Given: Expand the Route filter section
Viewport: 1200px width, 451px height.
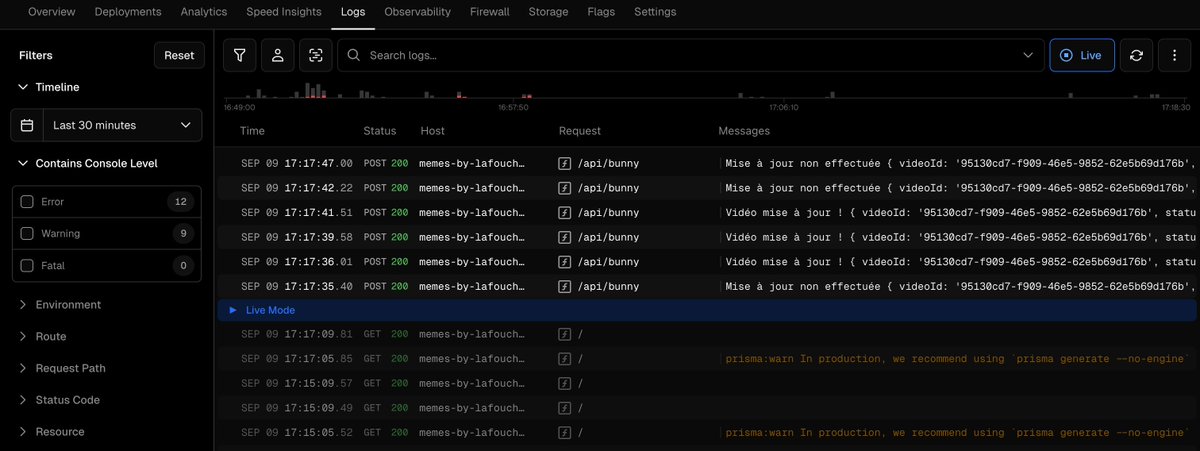Looking at the screenshot, I should [x=42, y=337].
